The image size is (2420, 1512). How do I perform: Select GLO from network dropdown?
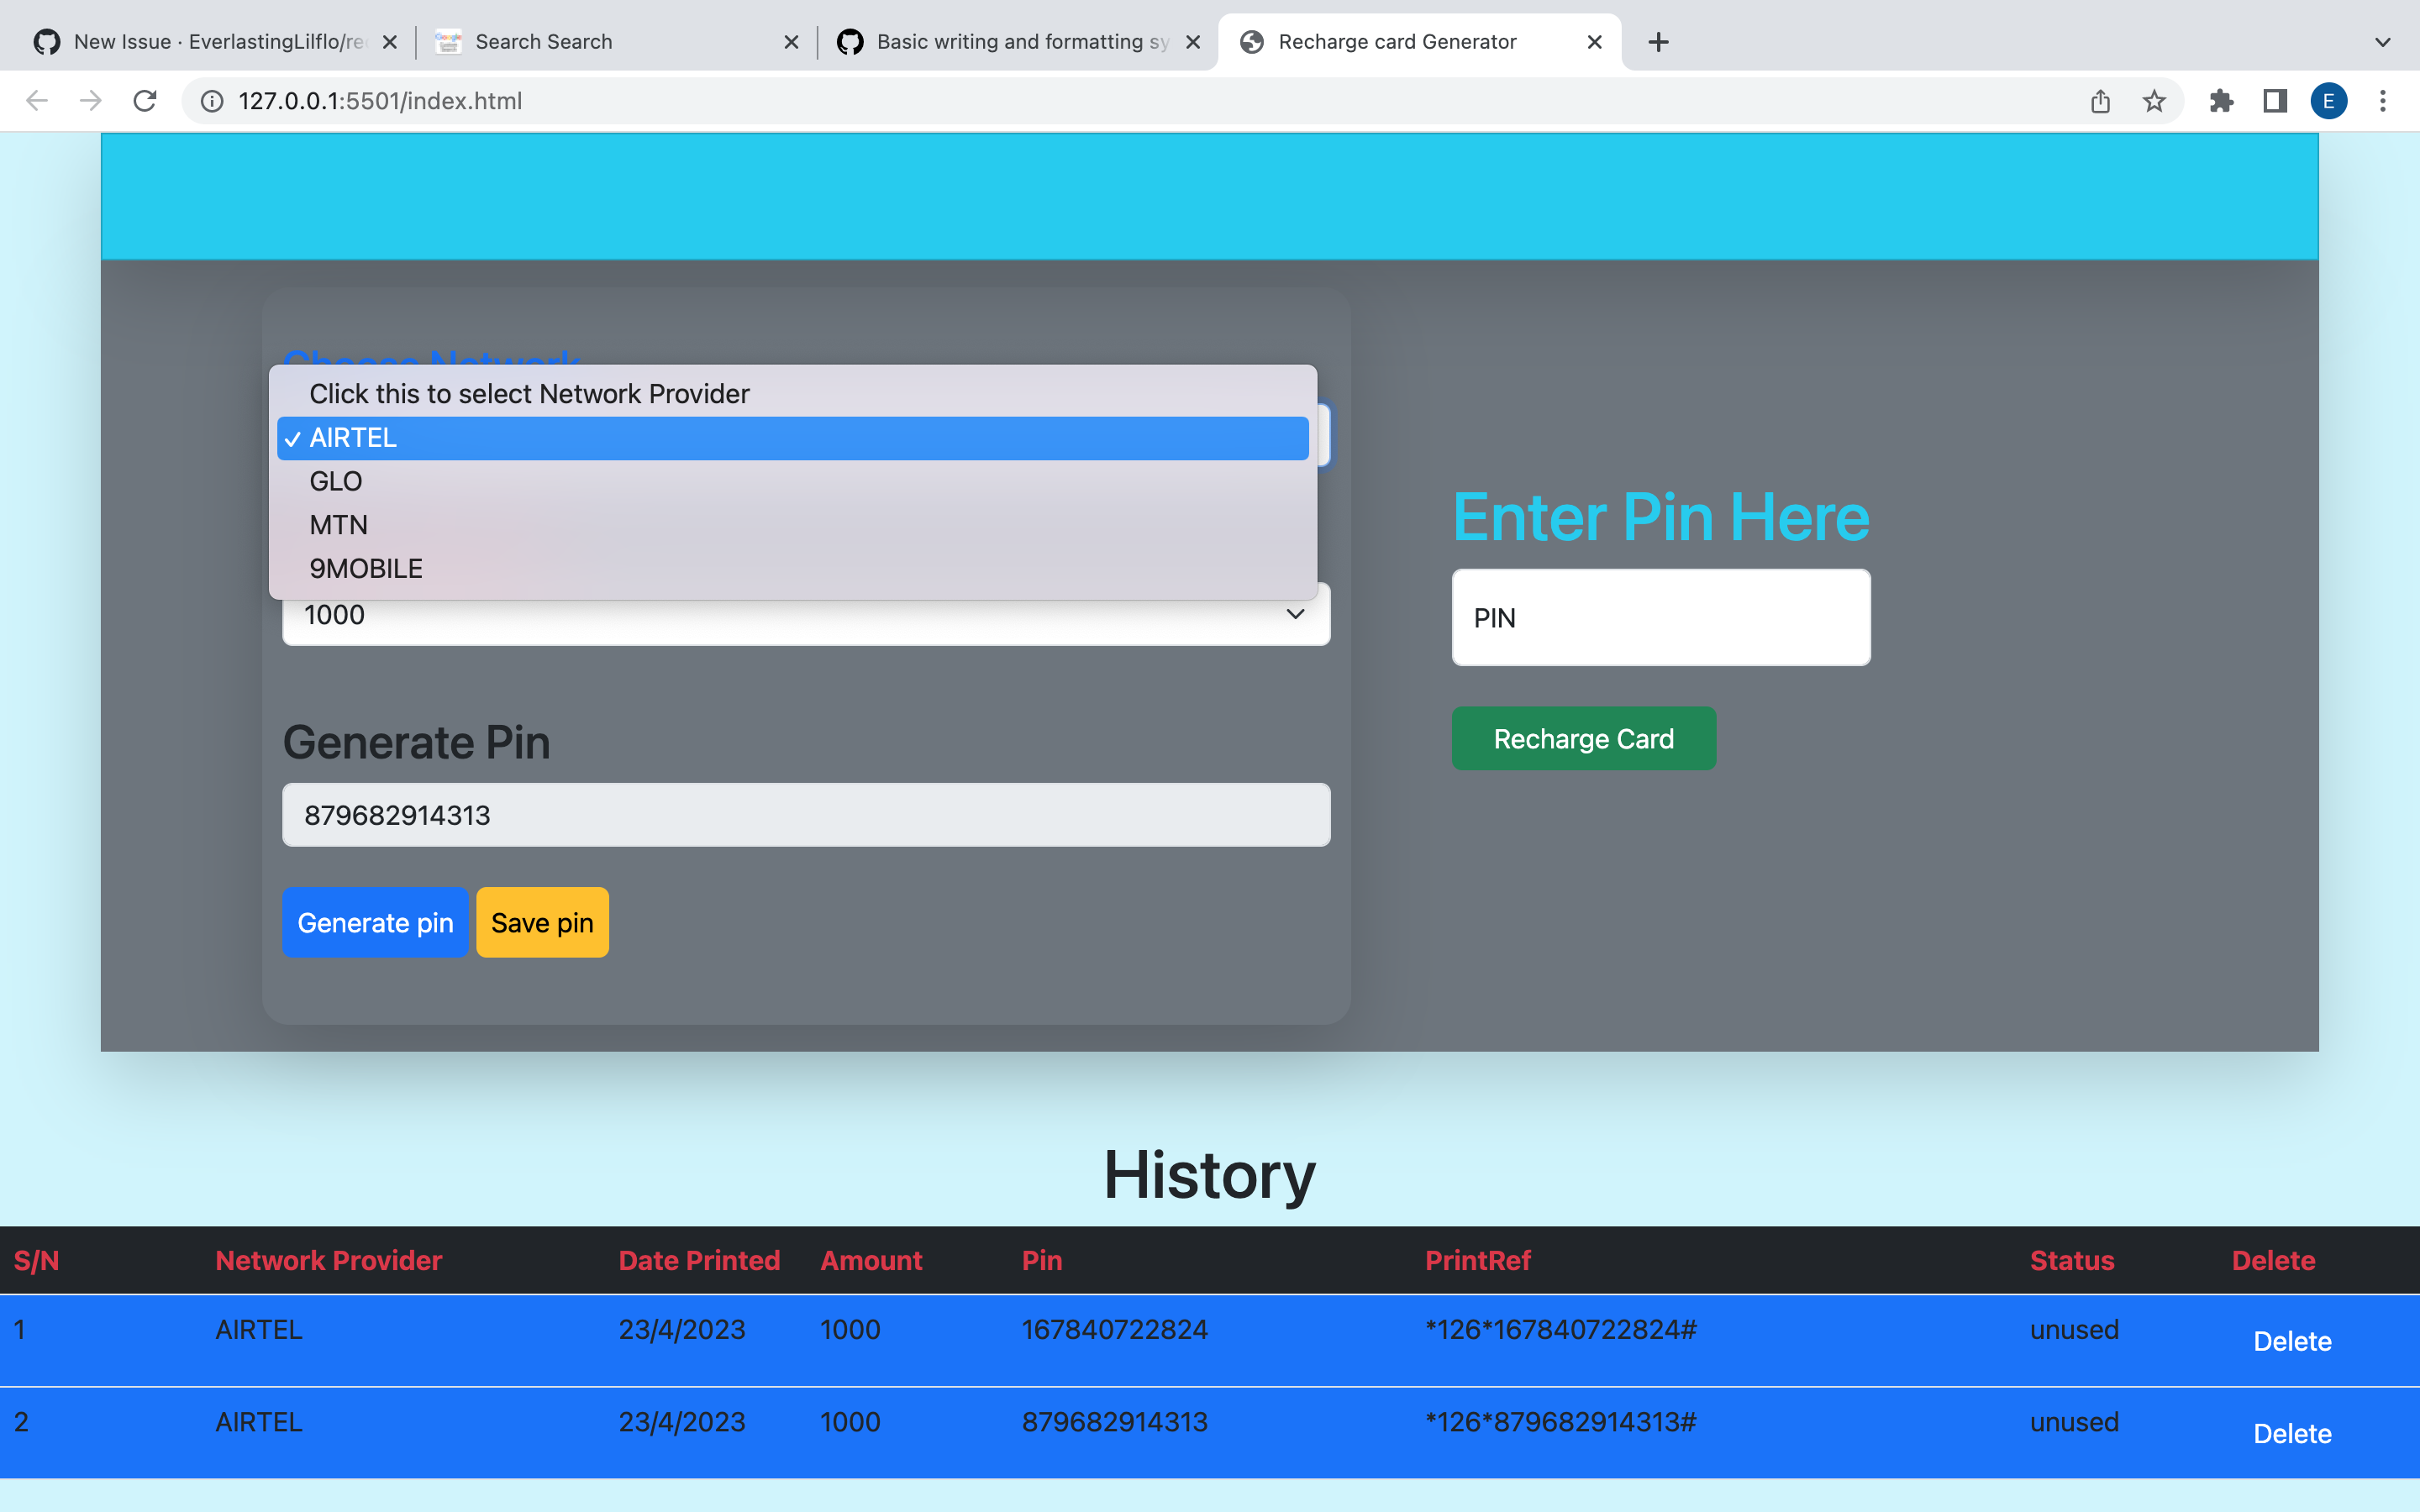[x=336, y=481]
